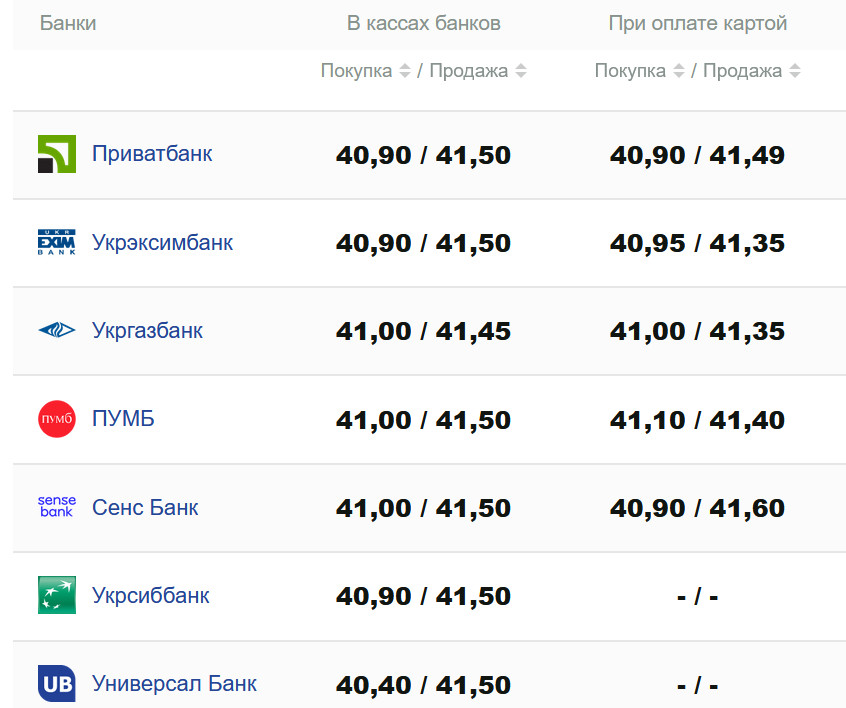
Task: Click the Укрэксимбанк EXIM logo
Action: click(57, 243)
